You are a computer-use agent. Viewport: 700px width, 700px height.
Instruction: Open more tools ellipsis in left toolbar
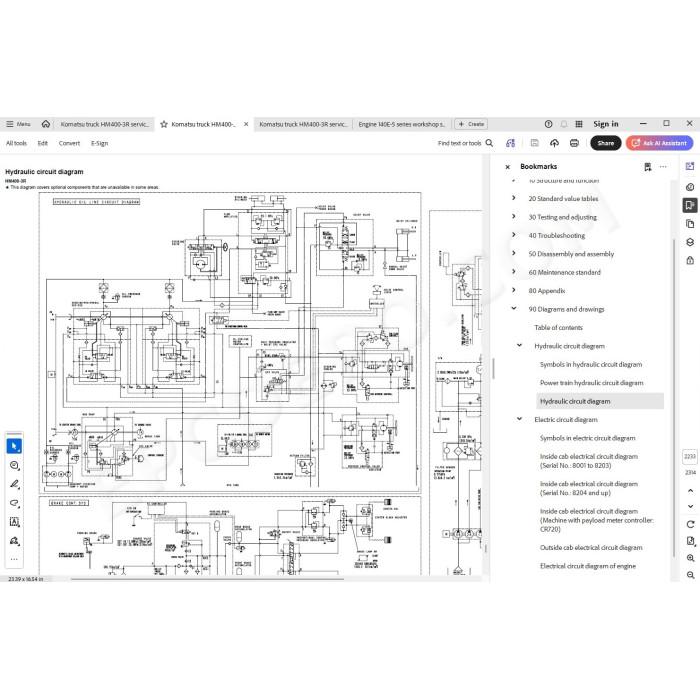click(x=14, y=559)
